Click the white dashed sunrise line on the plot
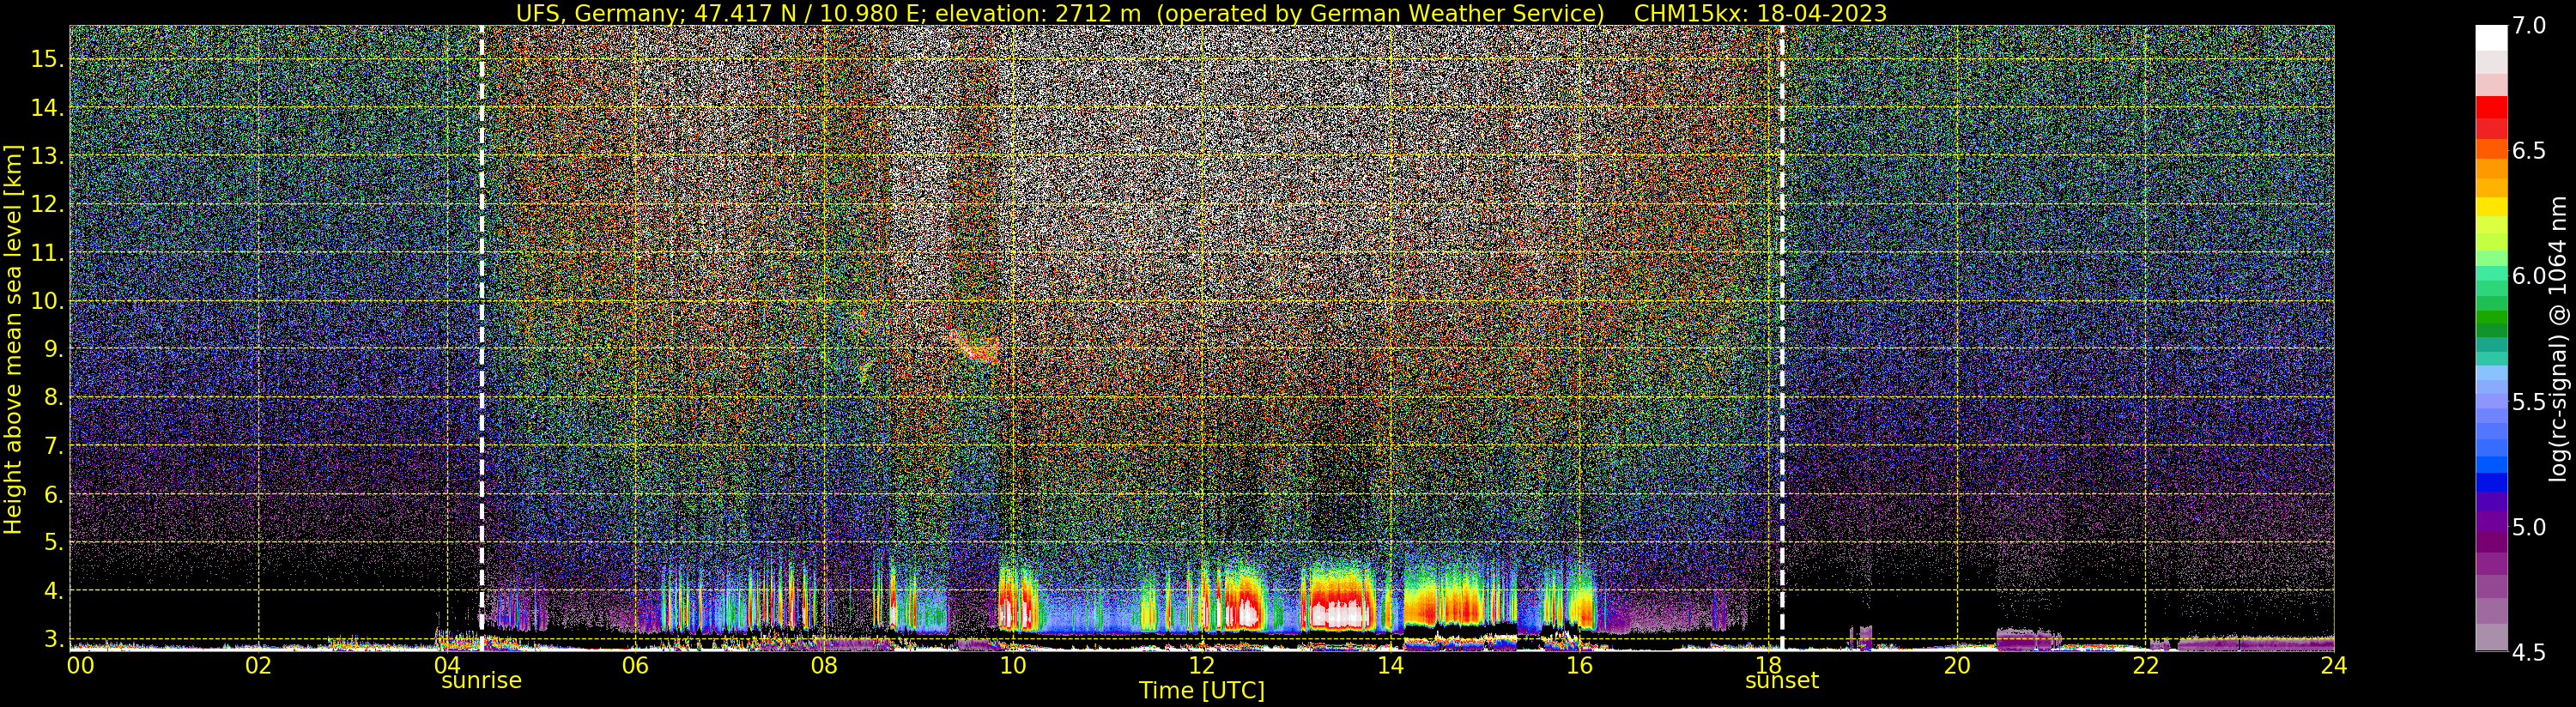The height and width of the screenshot is (707, 2576). coord(482,337)
